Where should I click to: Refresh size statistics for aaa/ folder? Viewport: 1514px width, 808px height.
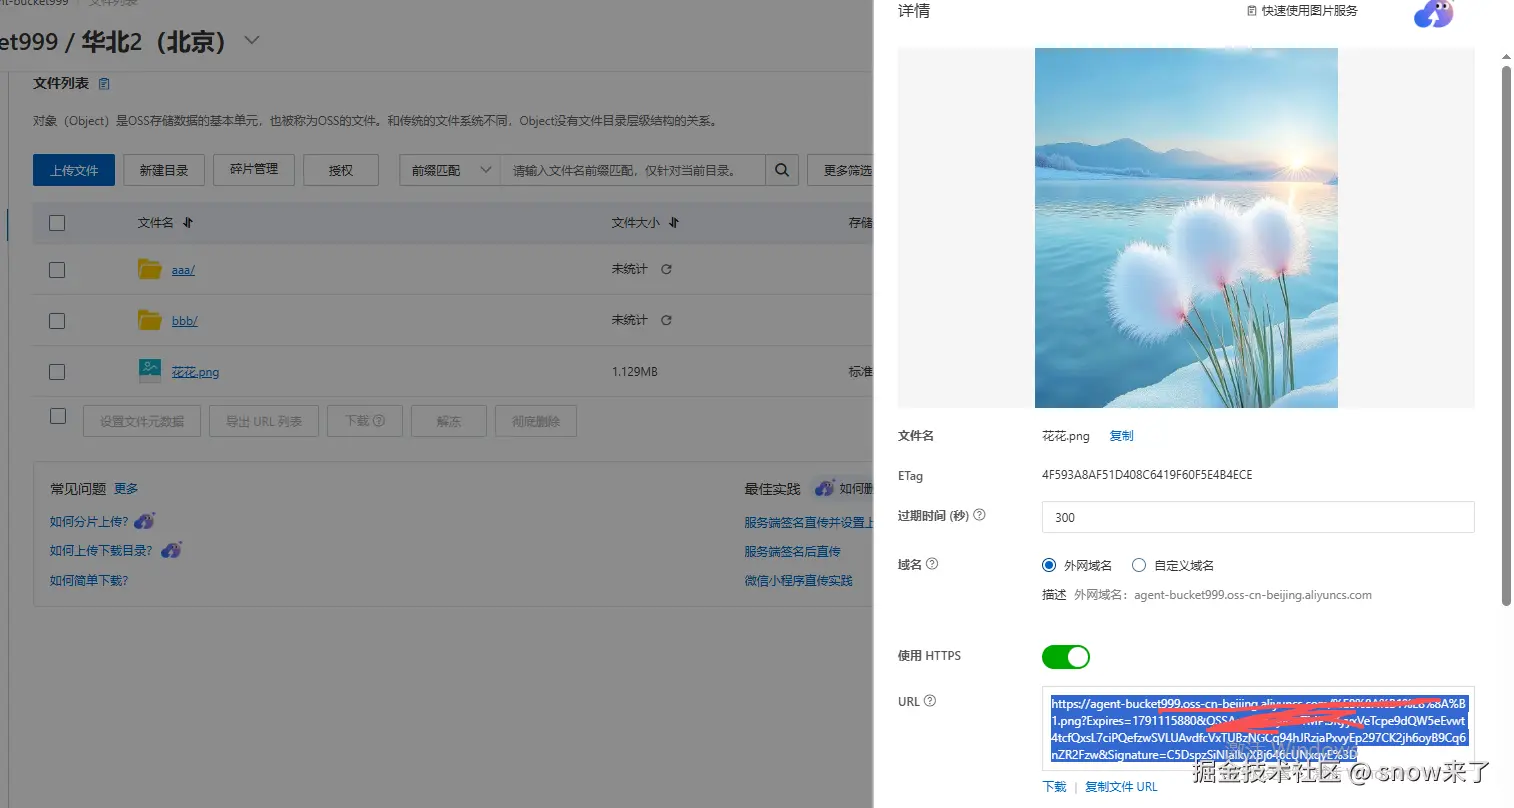pyautogui.click(x=666, y=269)
